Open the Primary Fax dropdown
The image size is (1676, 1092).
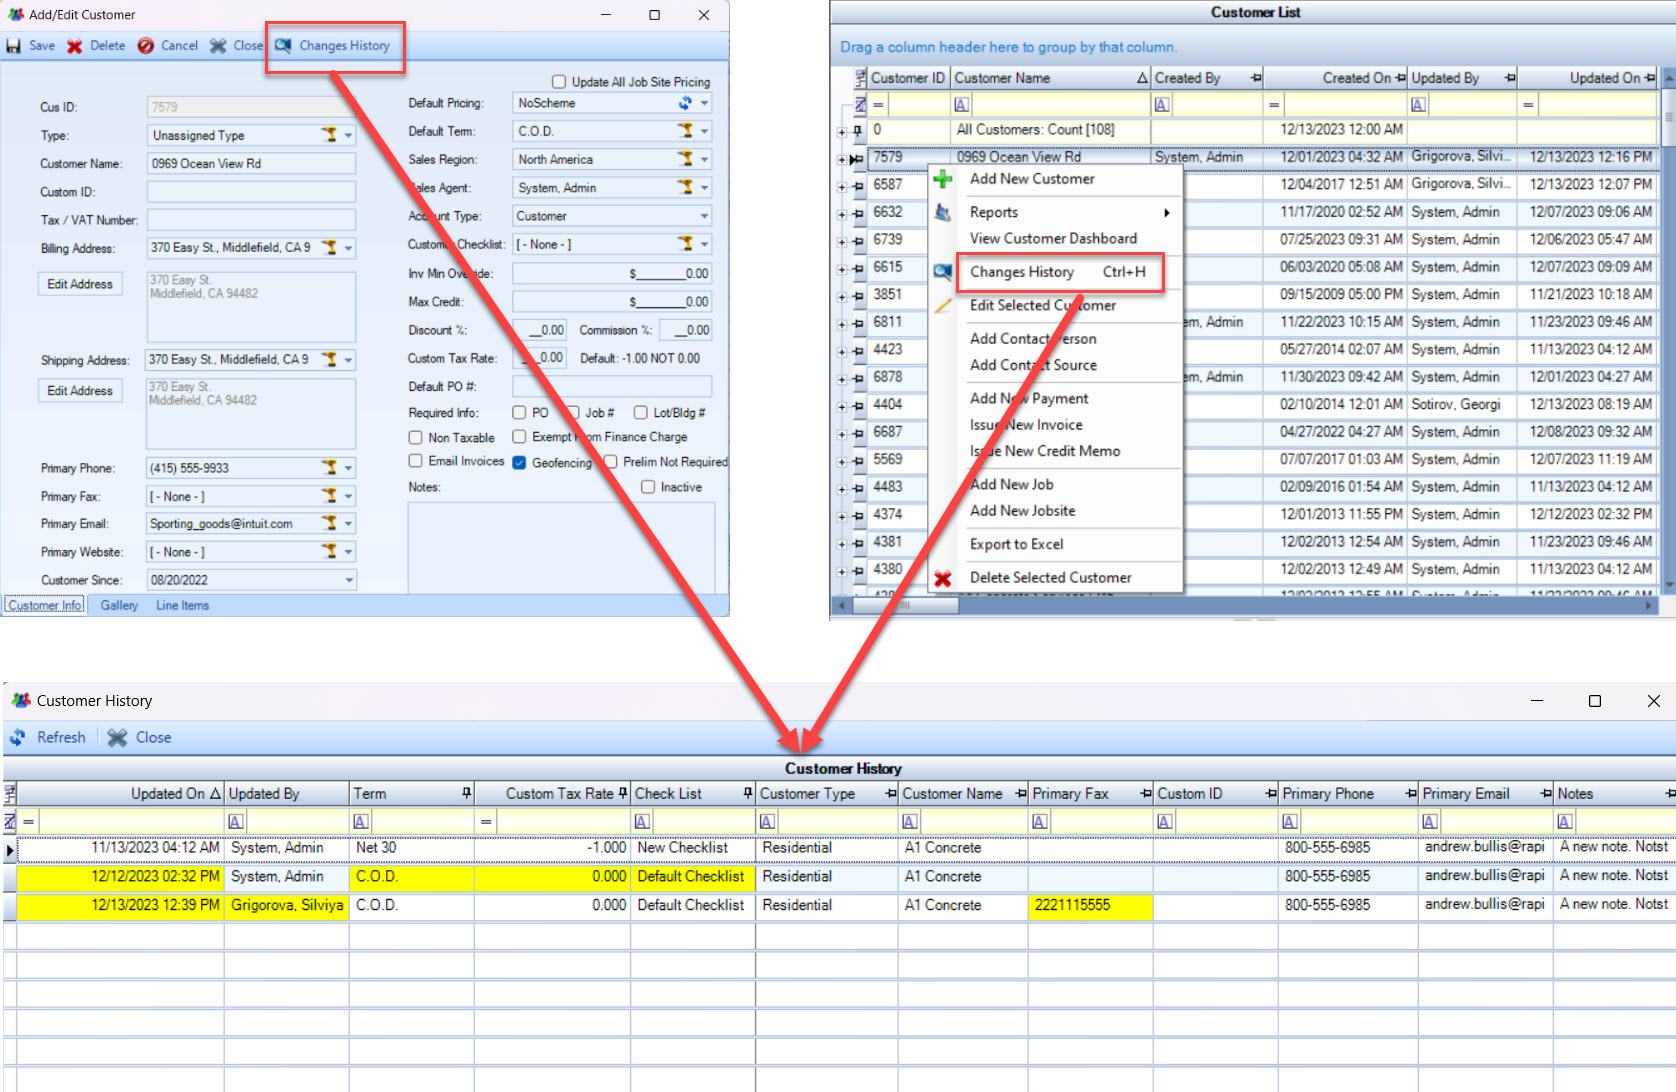(348, 496)
